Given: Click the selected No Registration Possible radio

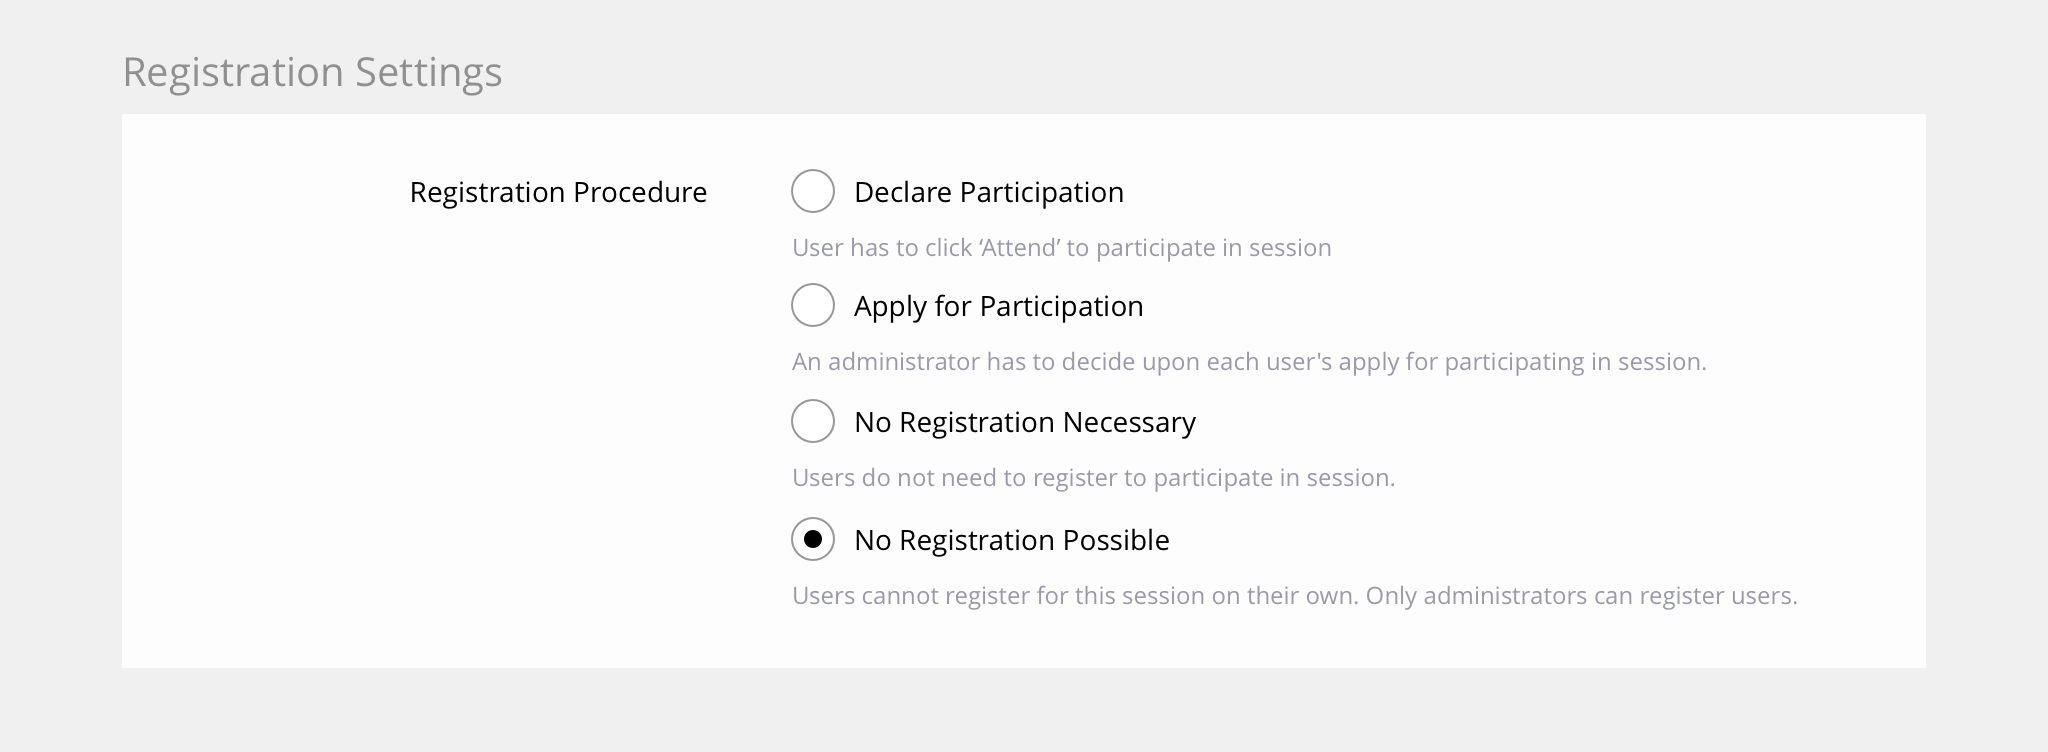Looking at the screenshot, I should (x=813, y=540).
